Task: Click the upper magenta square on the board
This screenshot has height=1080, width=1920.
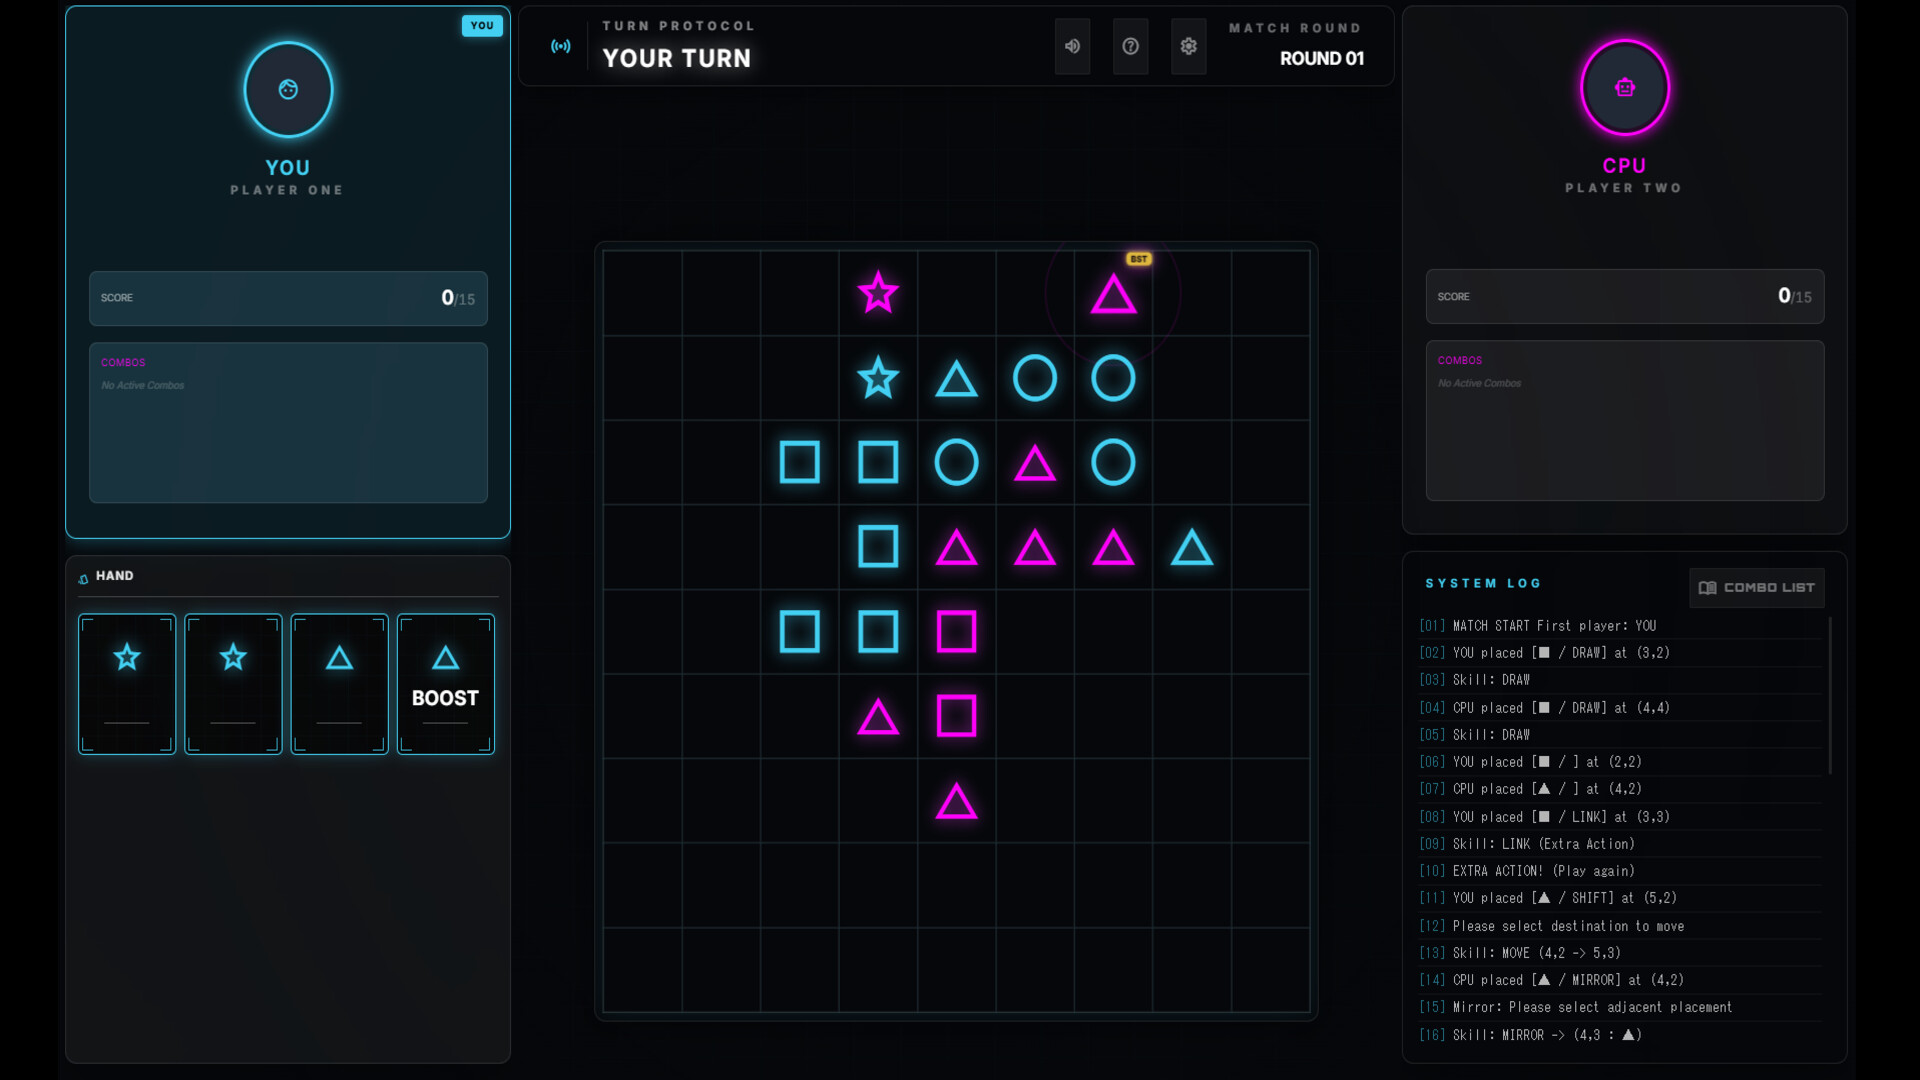Action: (956, 632)
